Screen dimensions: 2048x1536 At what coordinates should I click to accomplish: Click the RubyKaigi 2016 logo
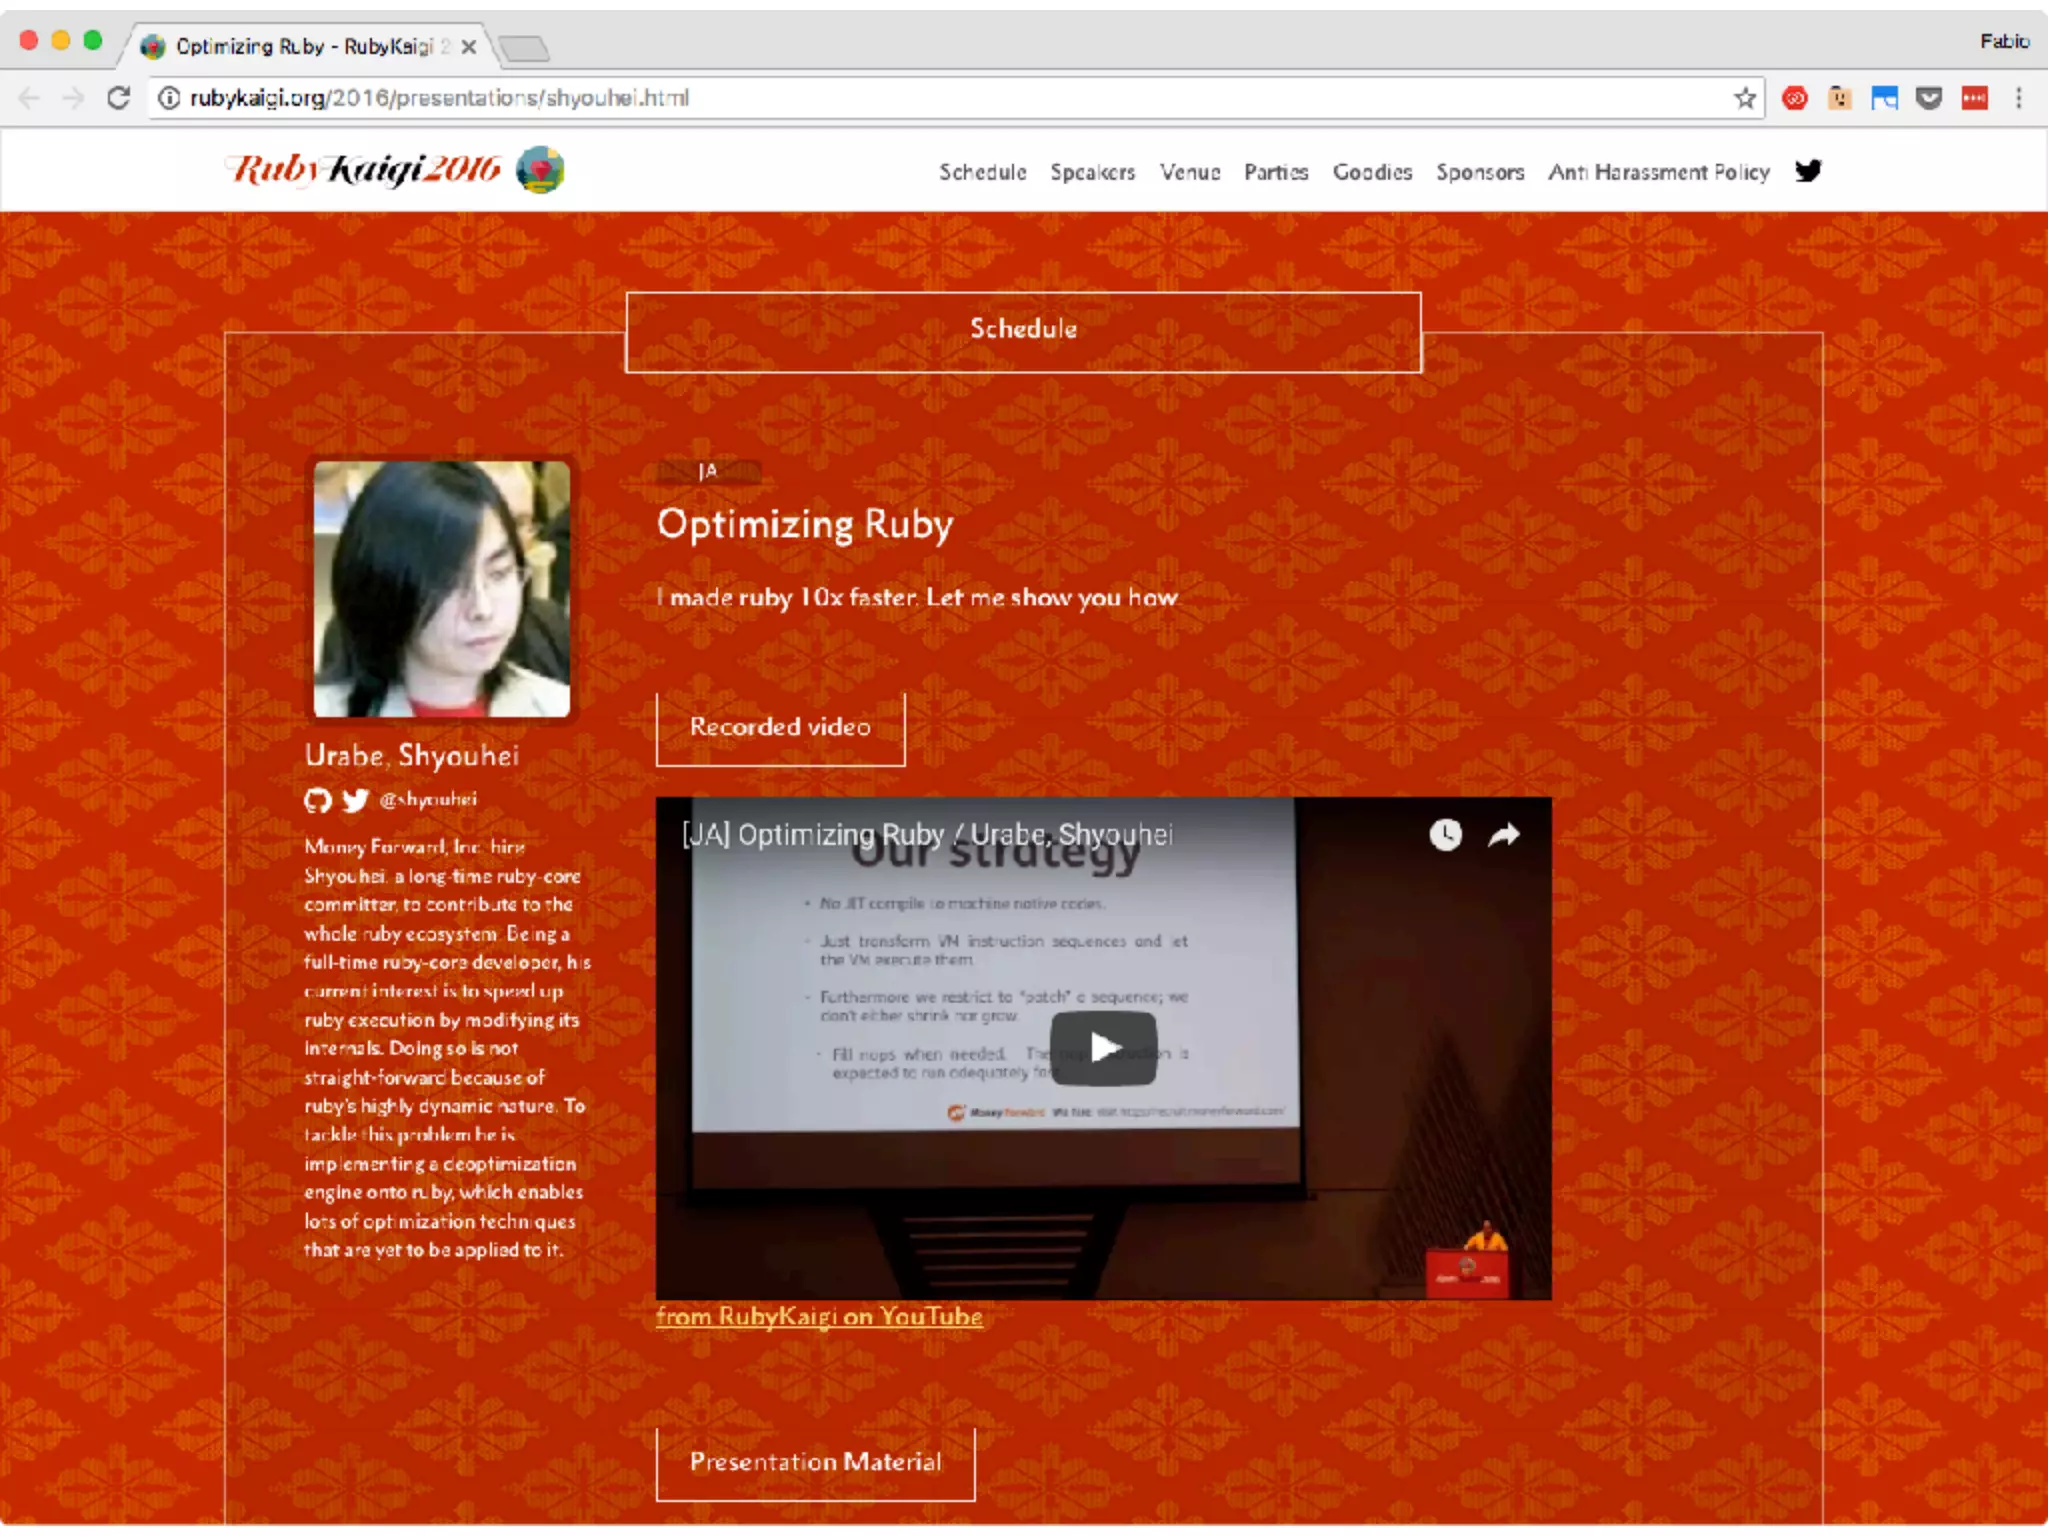click(395, 170)
